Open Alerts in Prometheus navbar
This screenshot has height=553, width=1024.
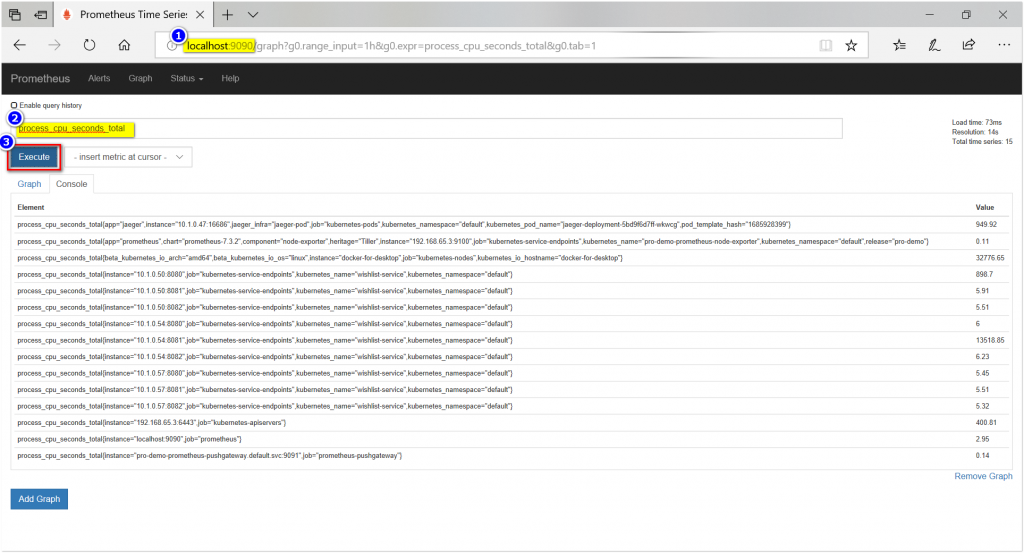[99, 78]
